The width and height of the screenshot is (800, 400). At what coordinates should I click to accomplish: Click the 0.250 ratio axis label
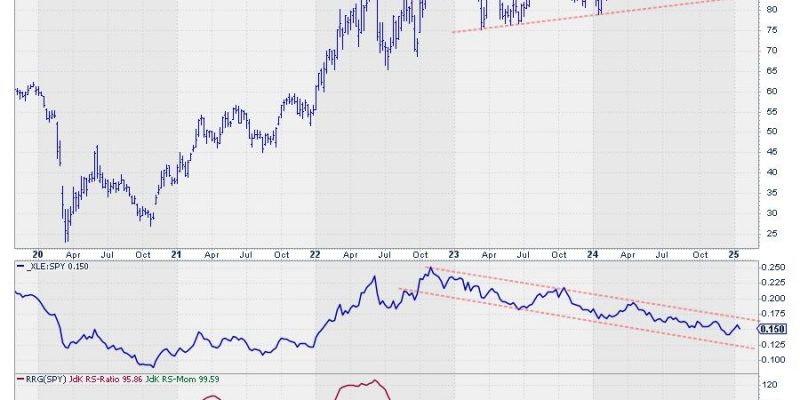click(772, 267)
